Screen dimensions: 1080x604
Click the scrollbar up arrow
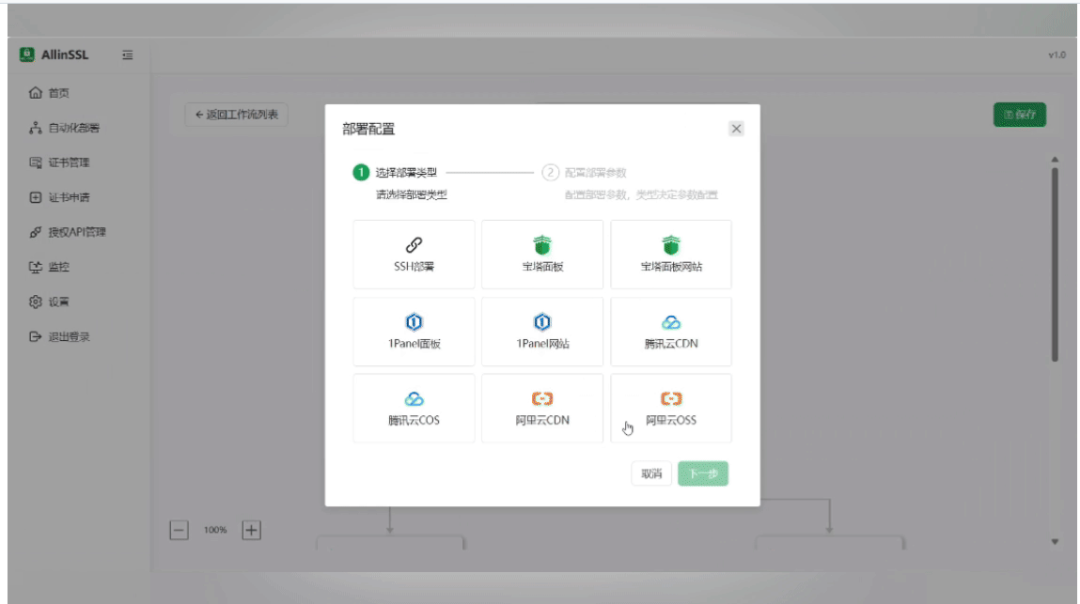tap(1055, 160)
